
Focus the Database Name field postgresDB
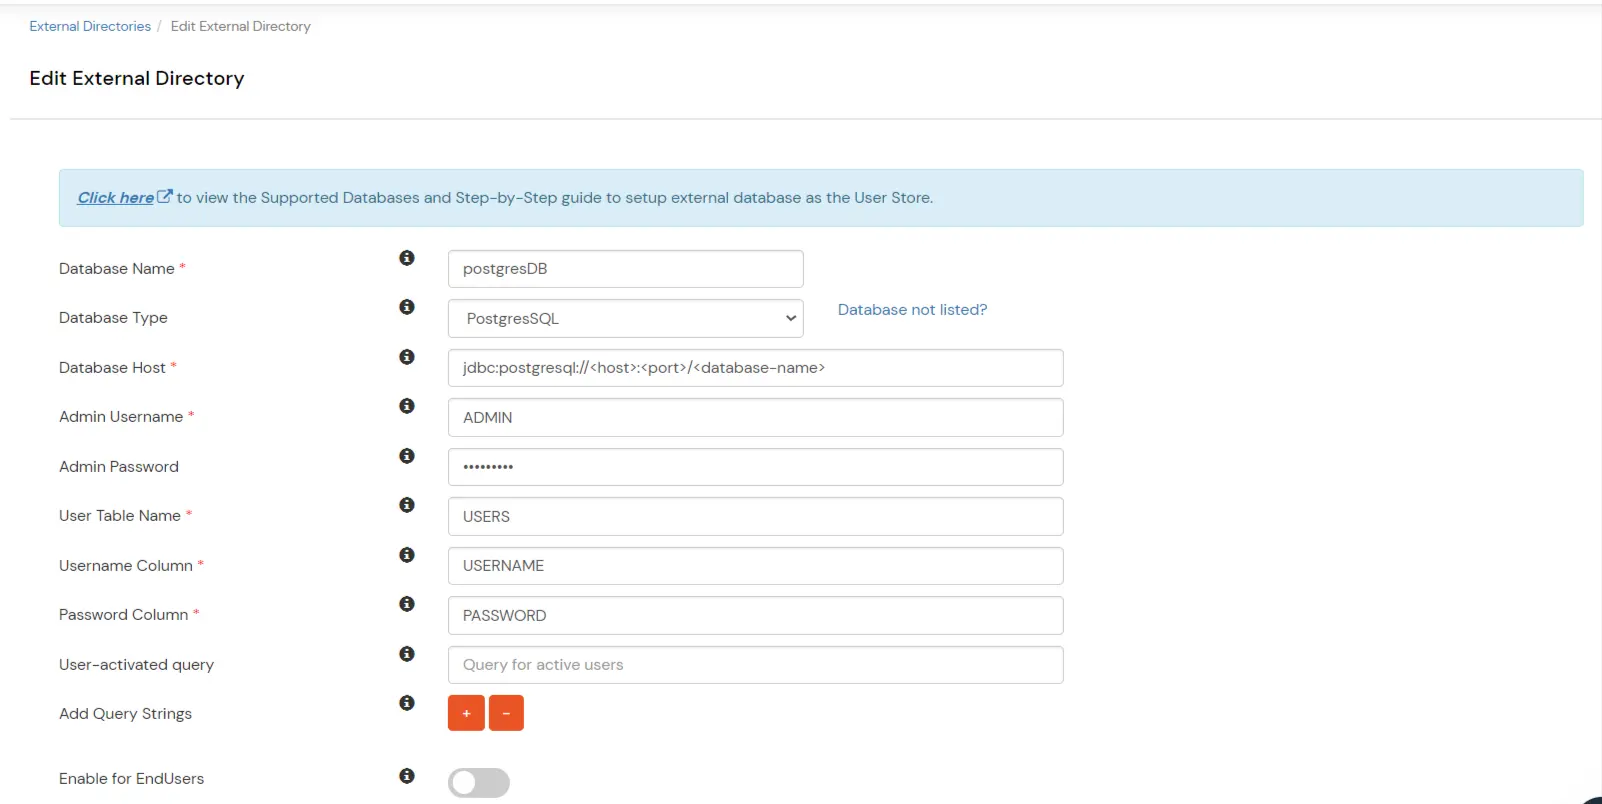[626, 269]
